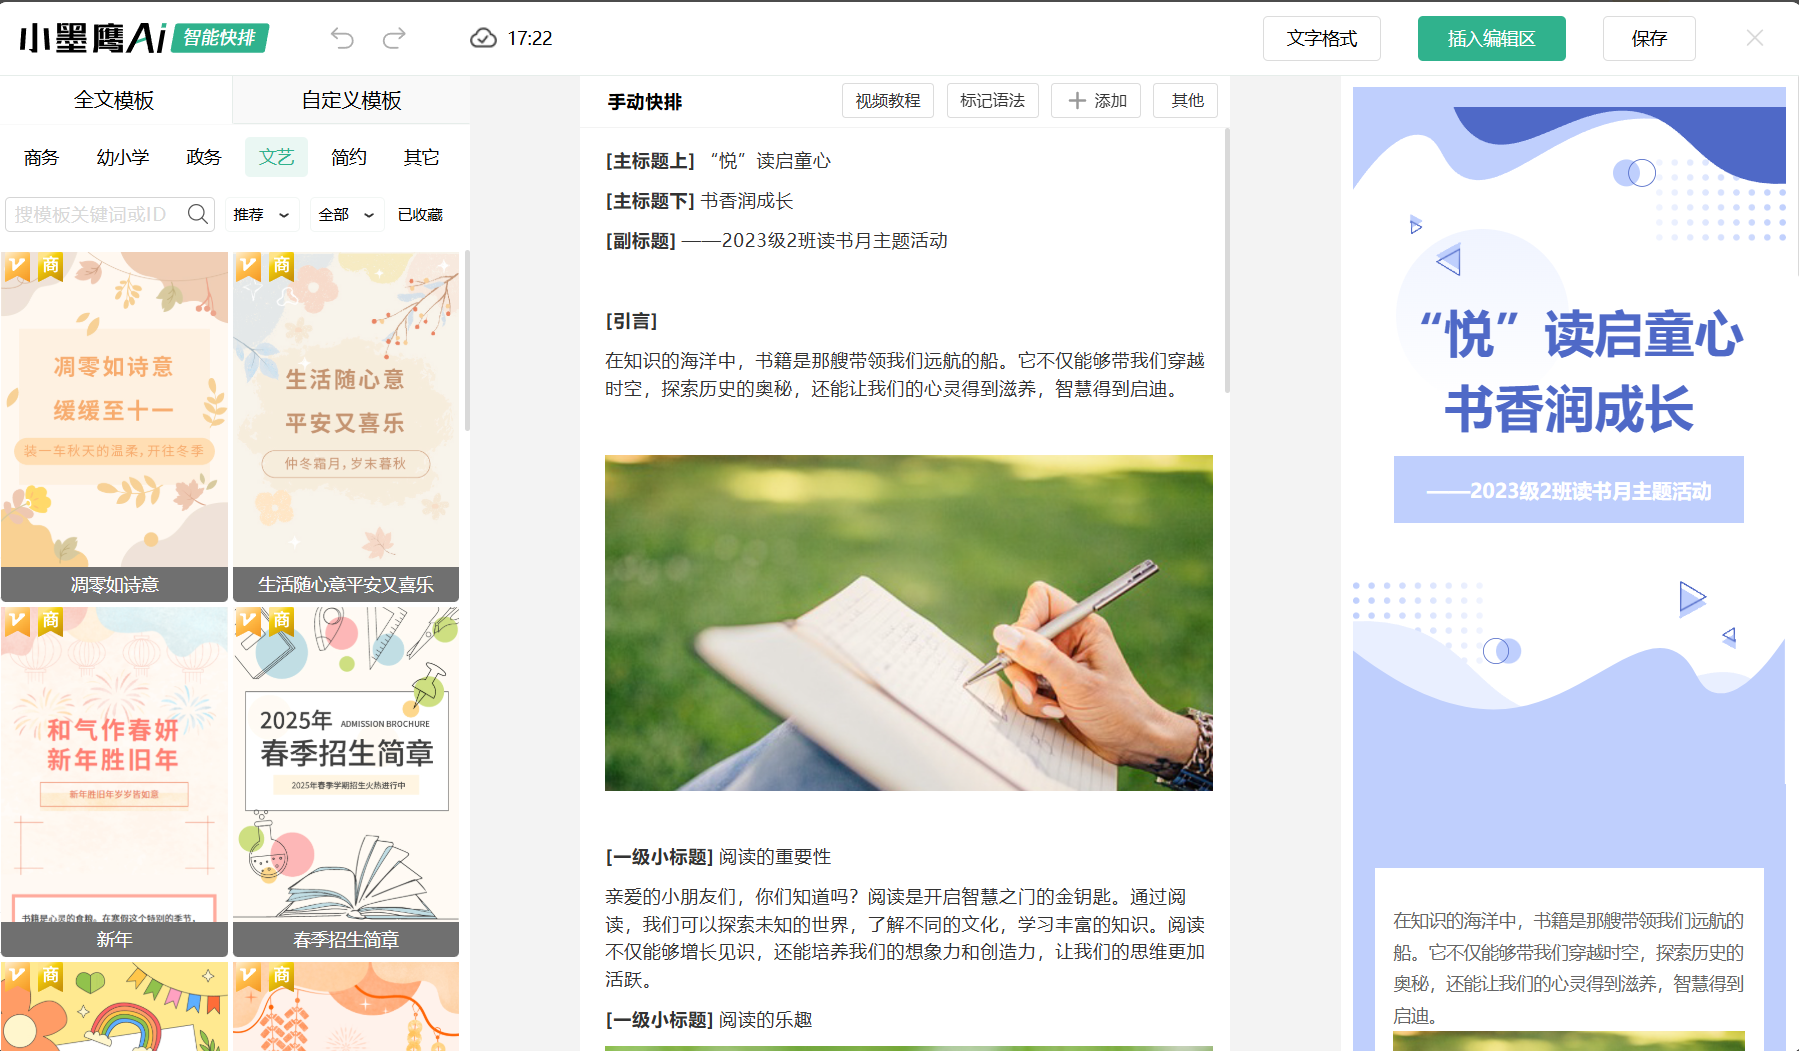
Task: Expand the 全部 filter dropdown
Action: click(x=346, y=215)
